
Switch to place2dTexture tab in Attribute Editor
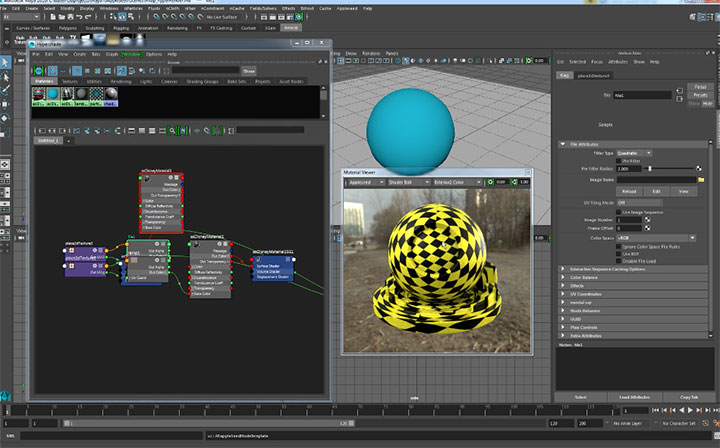(x=593, y=75)
